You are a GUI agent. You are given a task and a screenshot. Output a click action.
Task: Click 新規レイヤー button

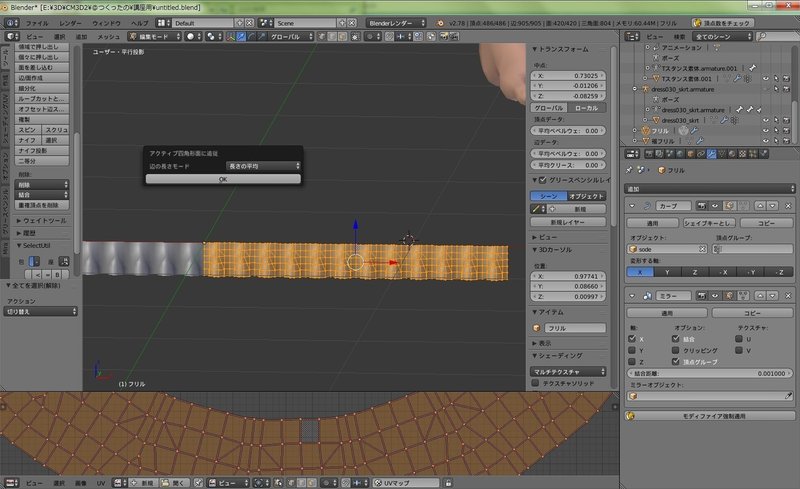568,222
